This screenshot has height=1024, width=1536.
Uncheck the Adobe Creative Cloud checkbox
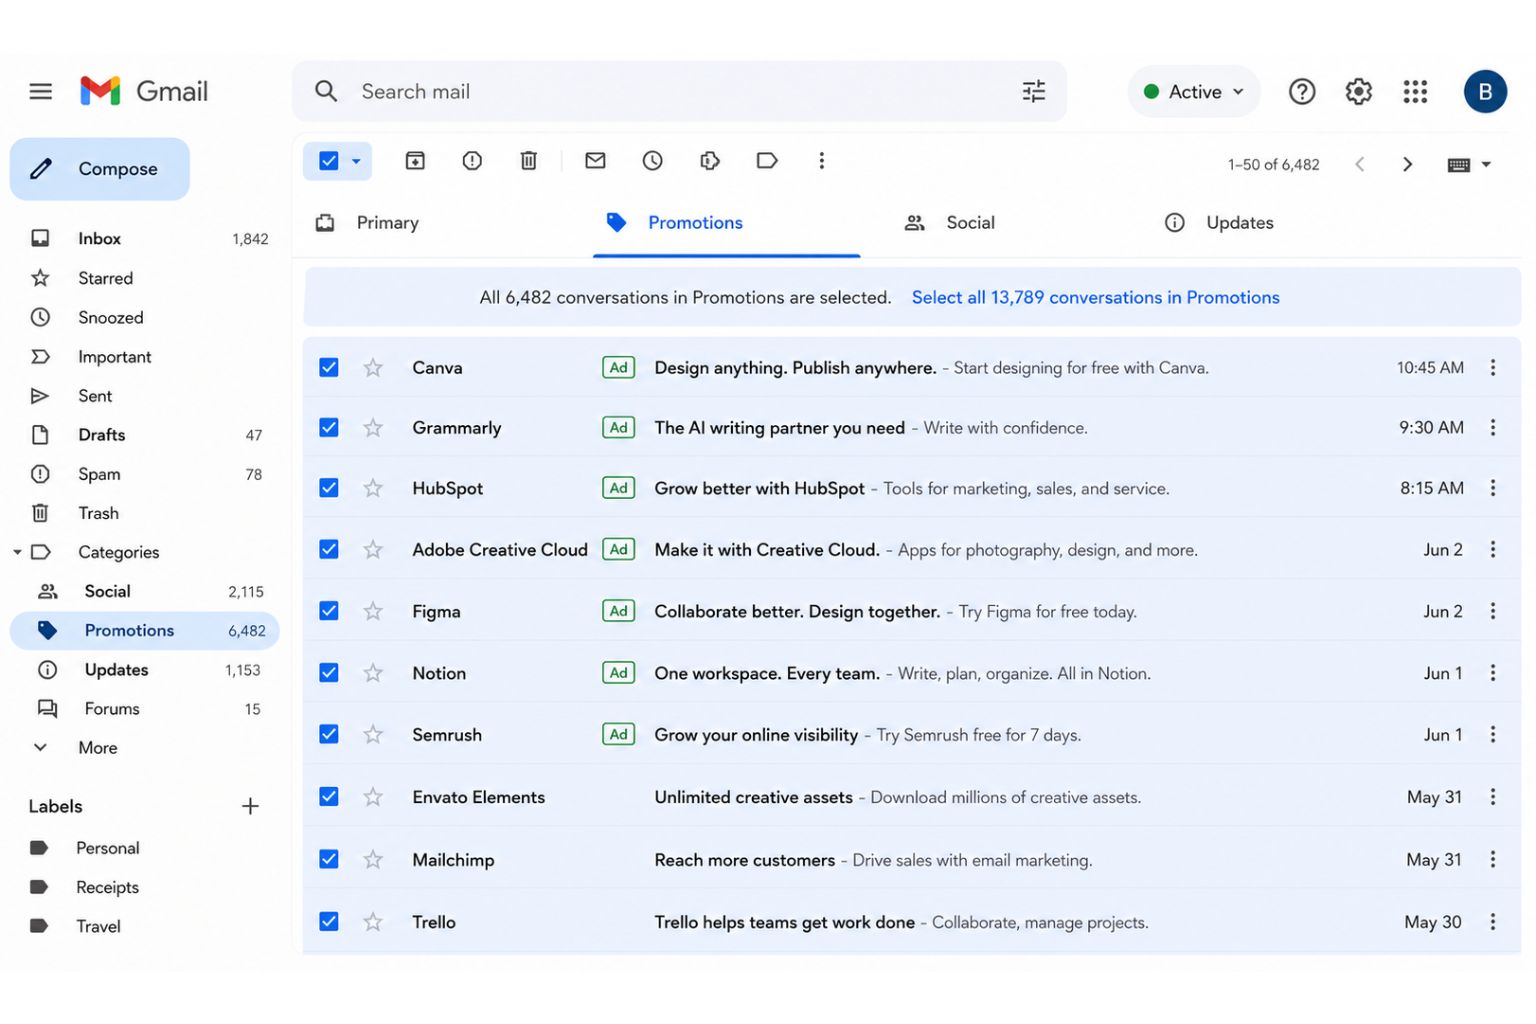point(329,549)
